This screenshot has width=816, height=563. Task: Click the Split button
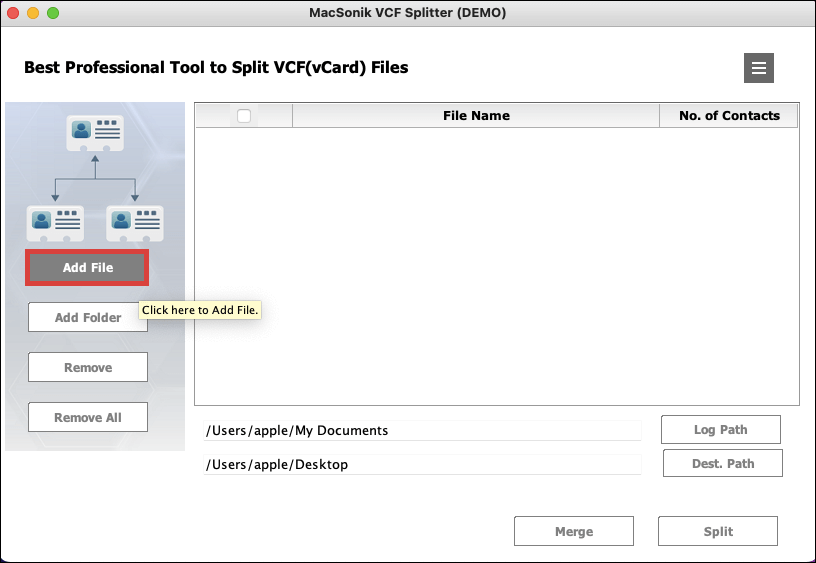(x=718, y=531)
